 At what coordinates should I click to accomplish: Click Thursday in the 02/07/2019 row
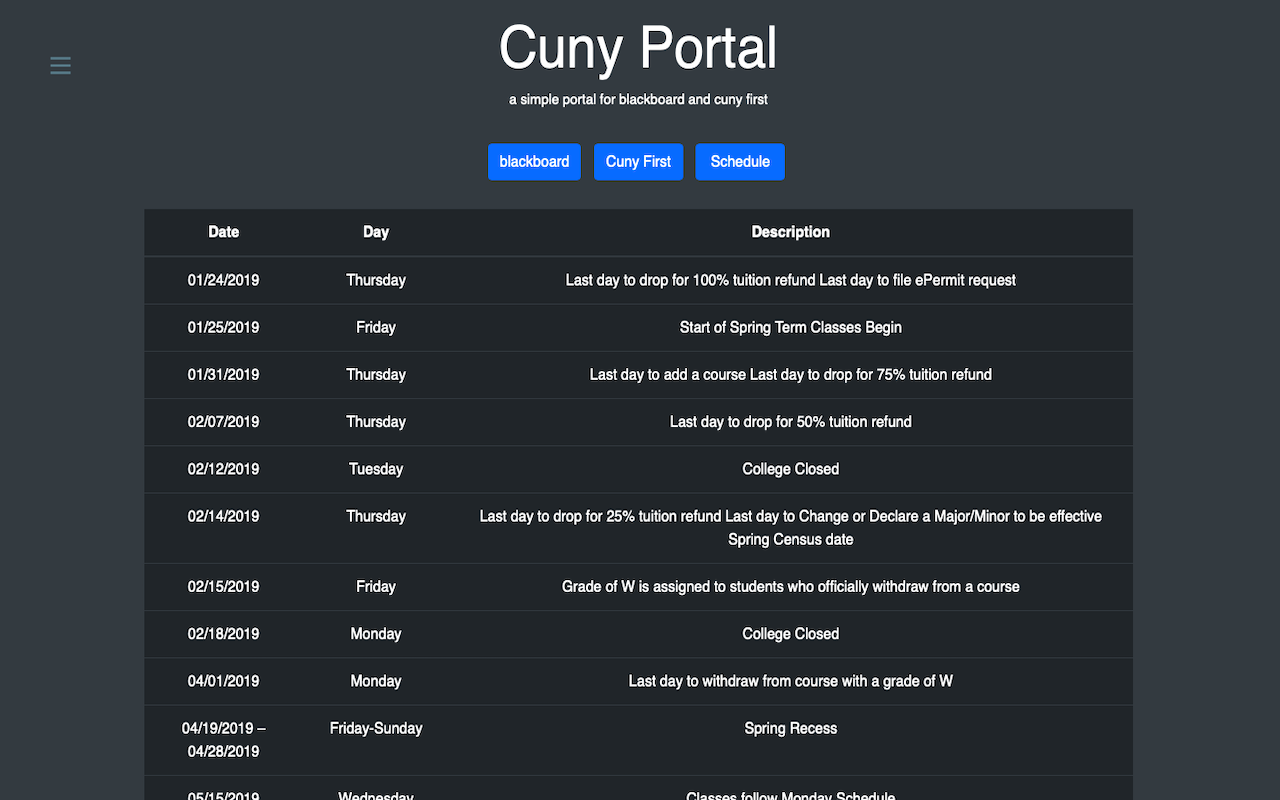point(376,422)
